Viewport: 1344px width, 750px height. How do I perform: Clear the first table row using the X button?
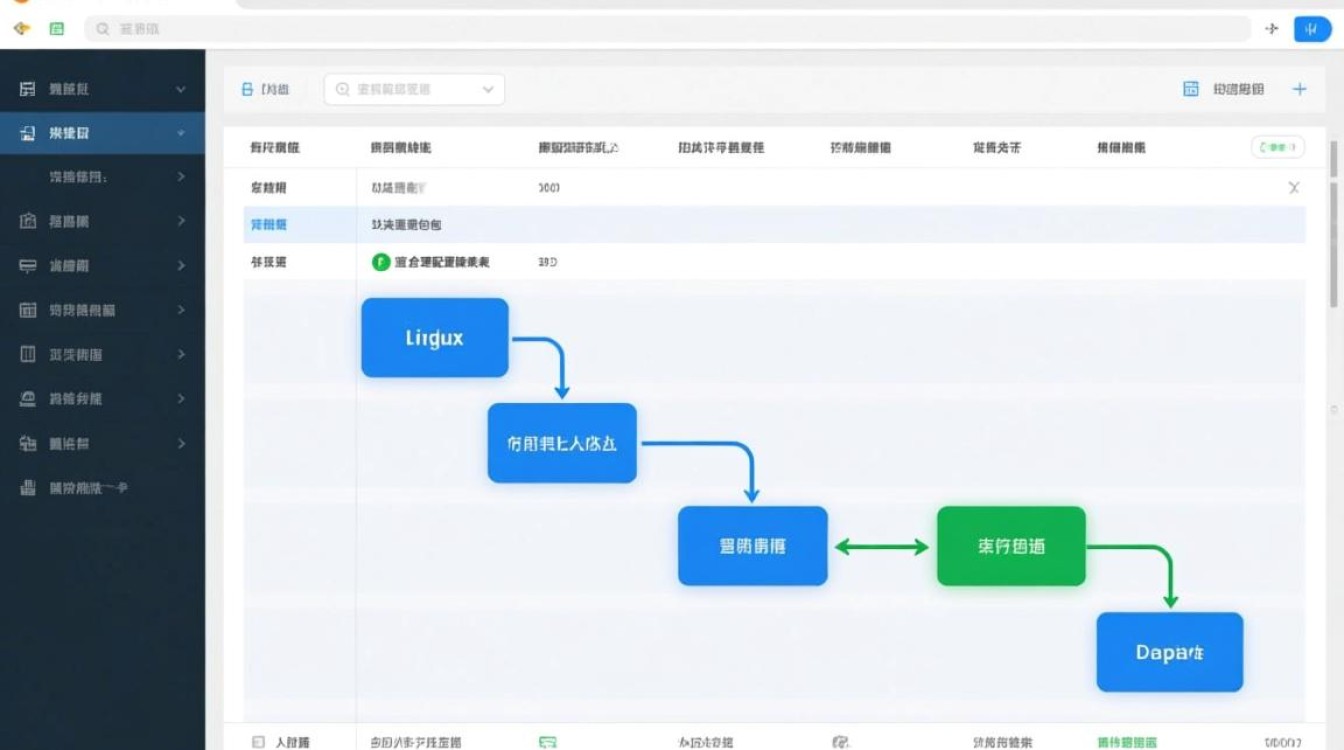1294,187
